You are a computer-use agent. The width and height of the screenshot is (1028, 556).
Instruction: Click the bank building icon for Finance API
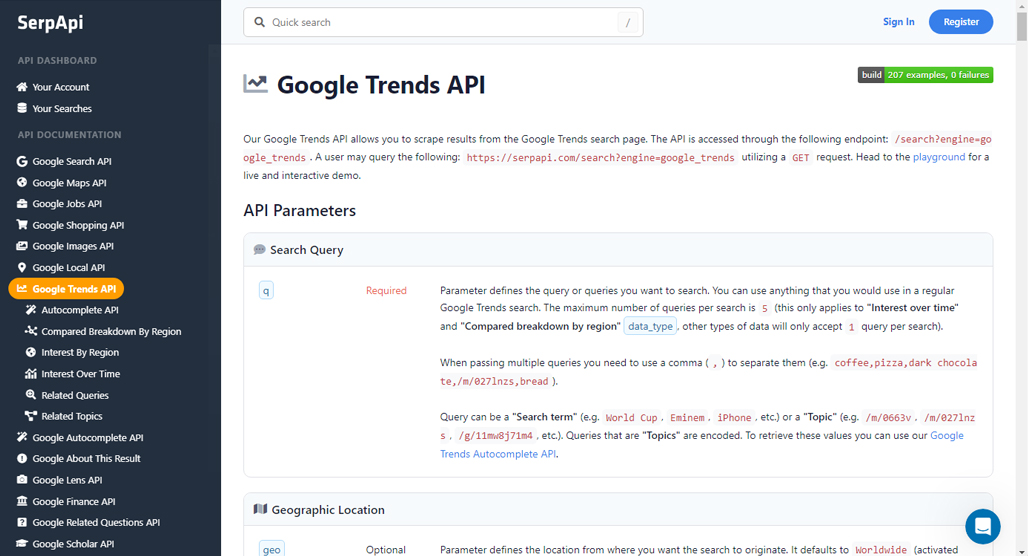tap(22, 501)
